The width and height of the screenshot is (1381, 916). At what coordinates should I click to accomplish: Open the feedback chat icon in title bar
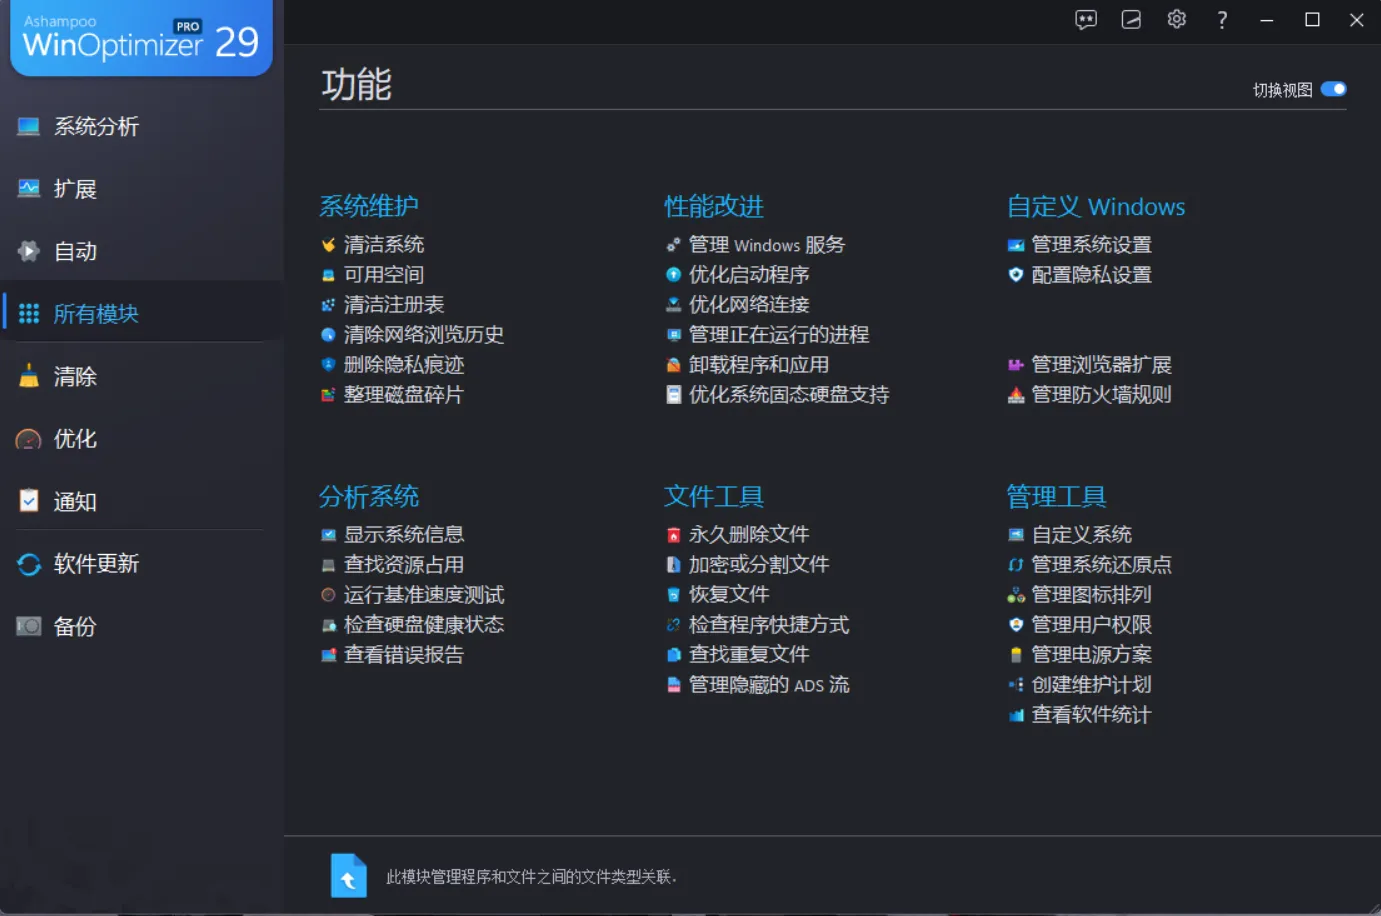pos(1086,20)
